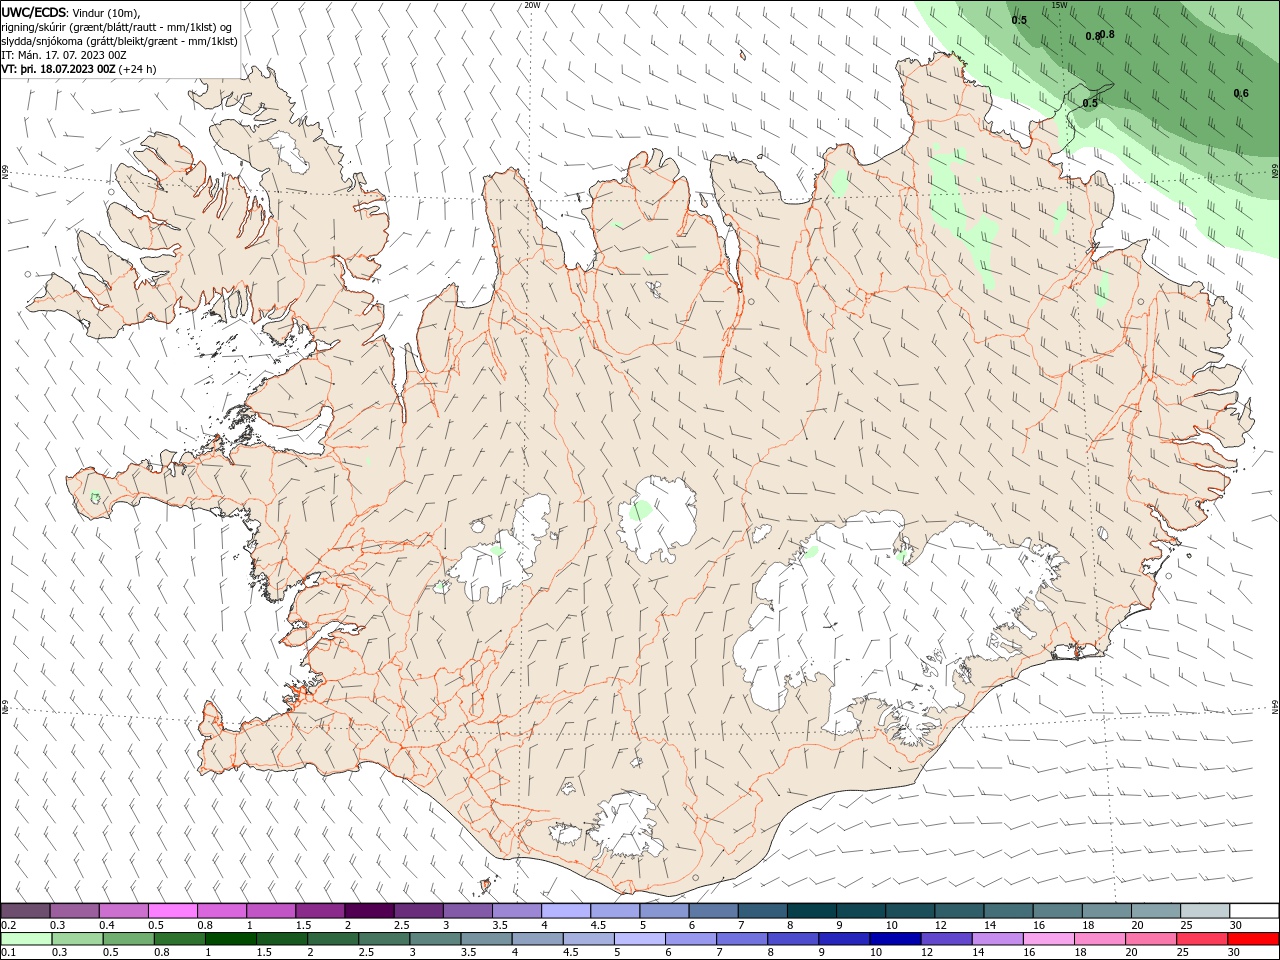This screenshot has width=1280, height=960.
Task: Click the bright red 30 mm rain swatch
Action: [1254, 939]
